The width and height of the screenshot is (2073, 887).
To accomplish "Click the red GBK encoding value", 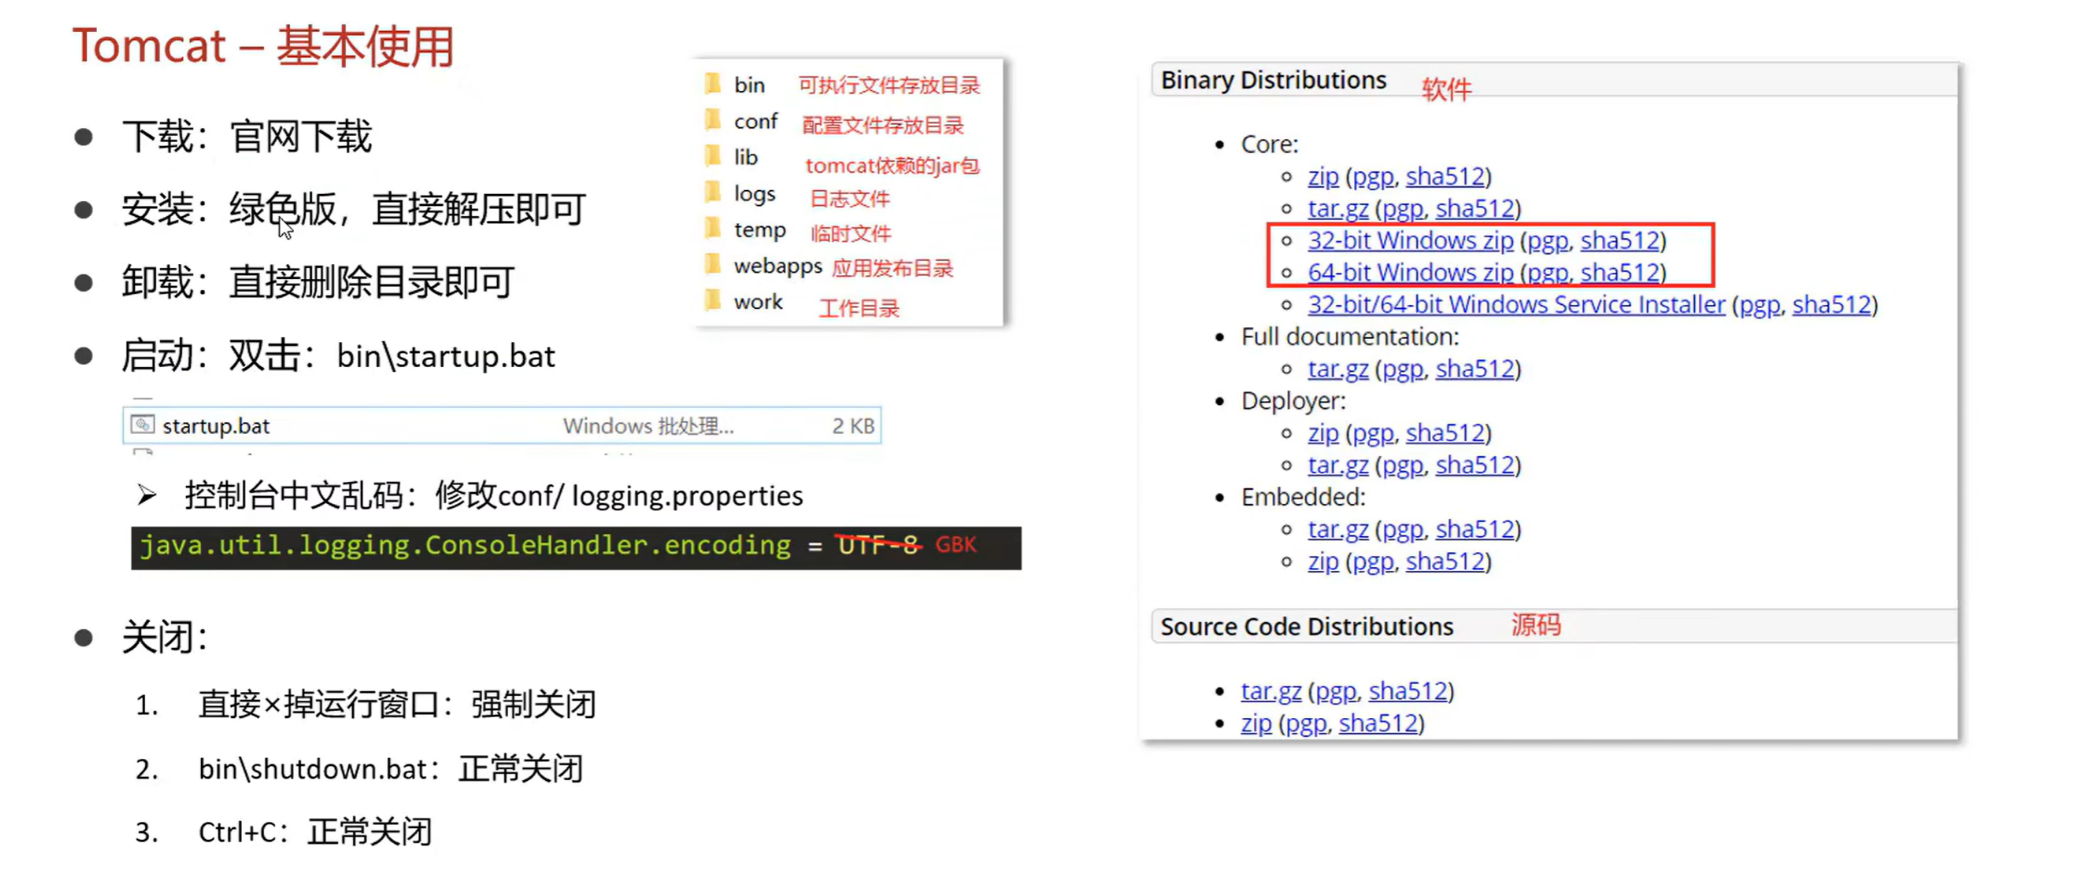I will (956, 544).
